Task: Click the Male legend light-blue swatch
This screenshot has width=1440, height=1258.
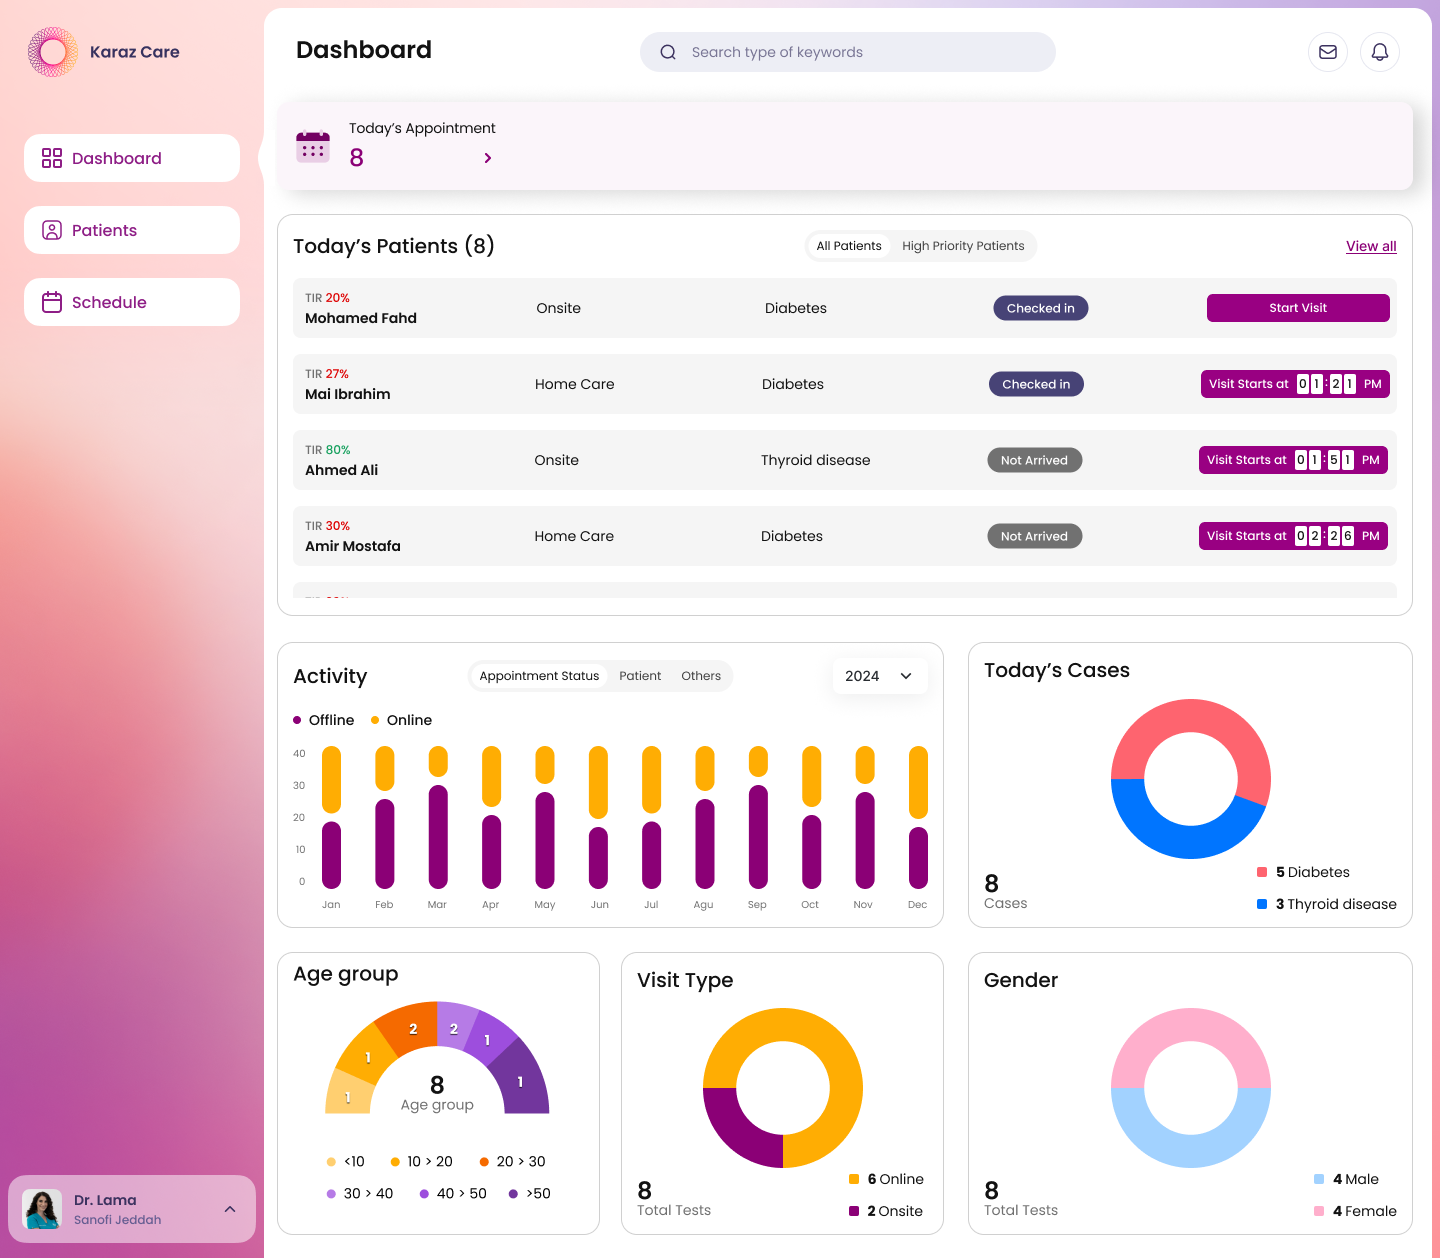Action: pyautogui.click(x=1319, y=1179)
